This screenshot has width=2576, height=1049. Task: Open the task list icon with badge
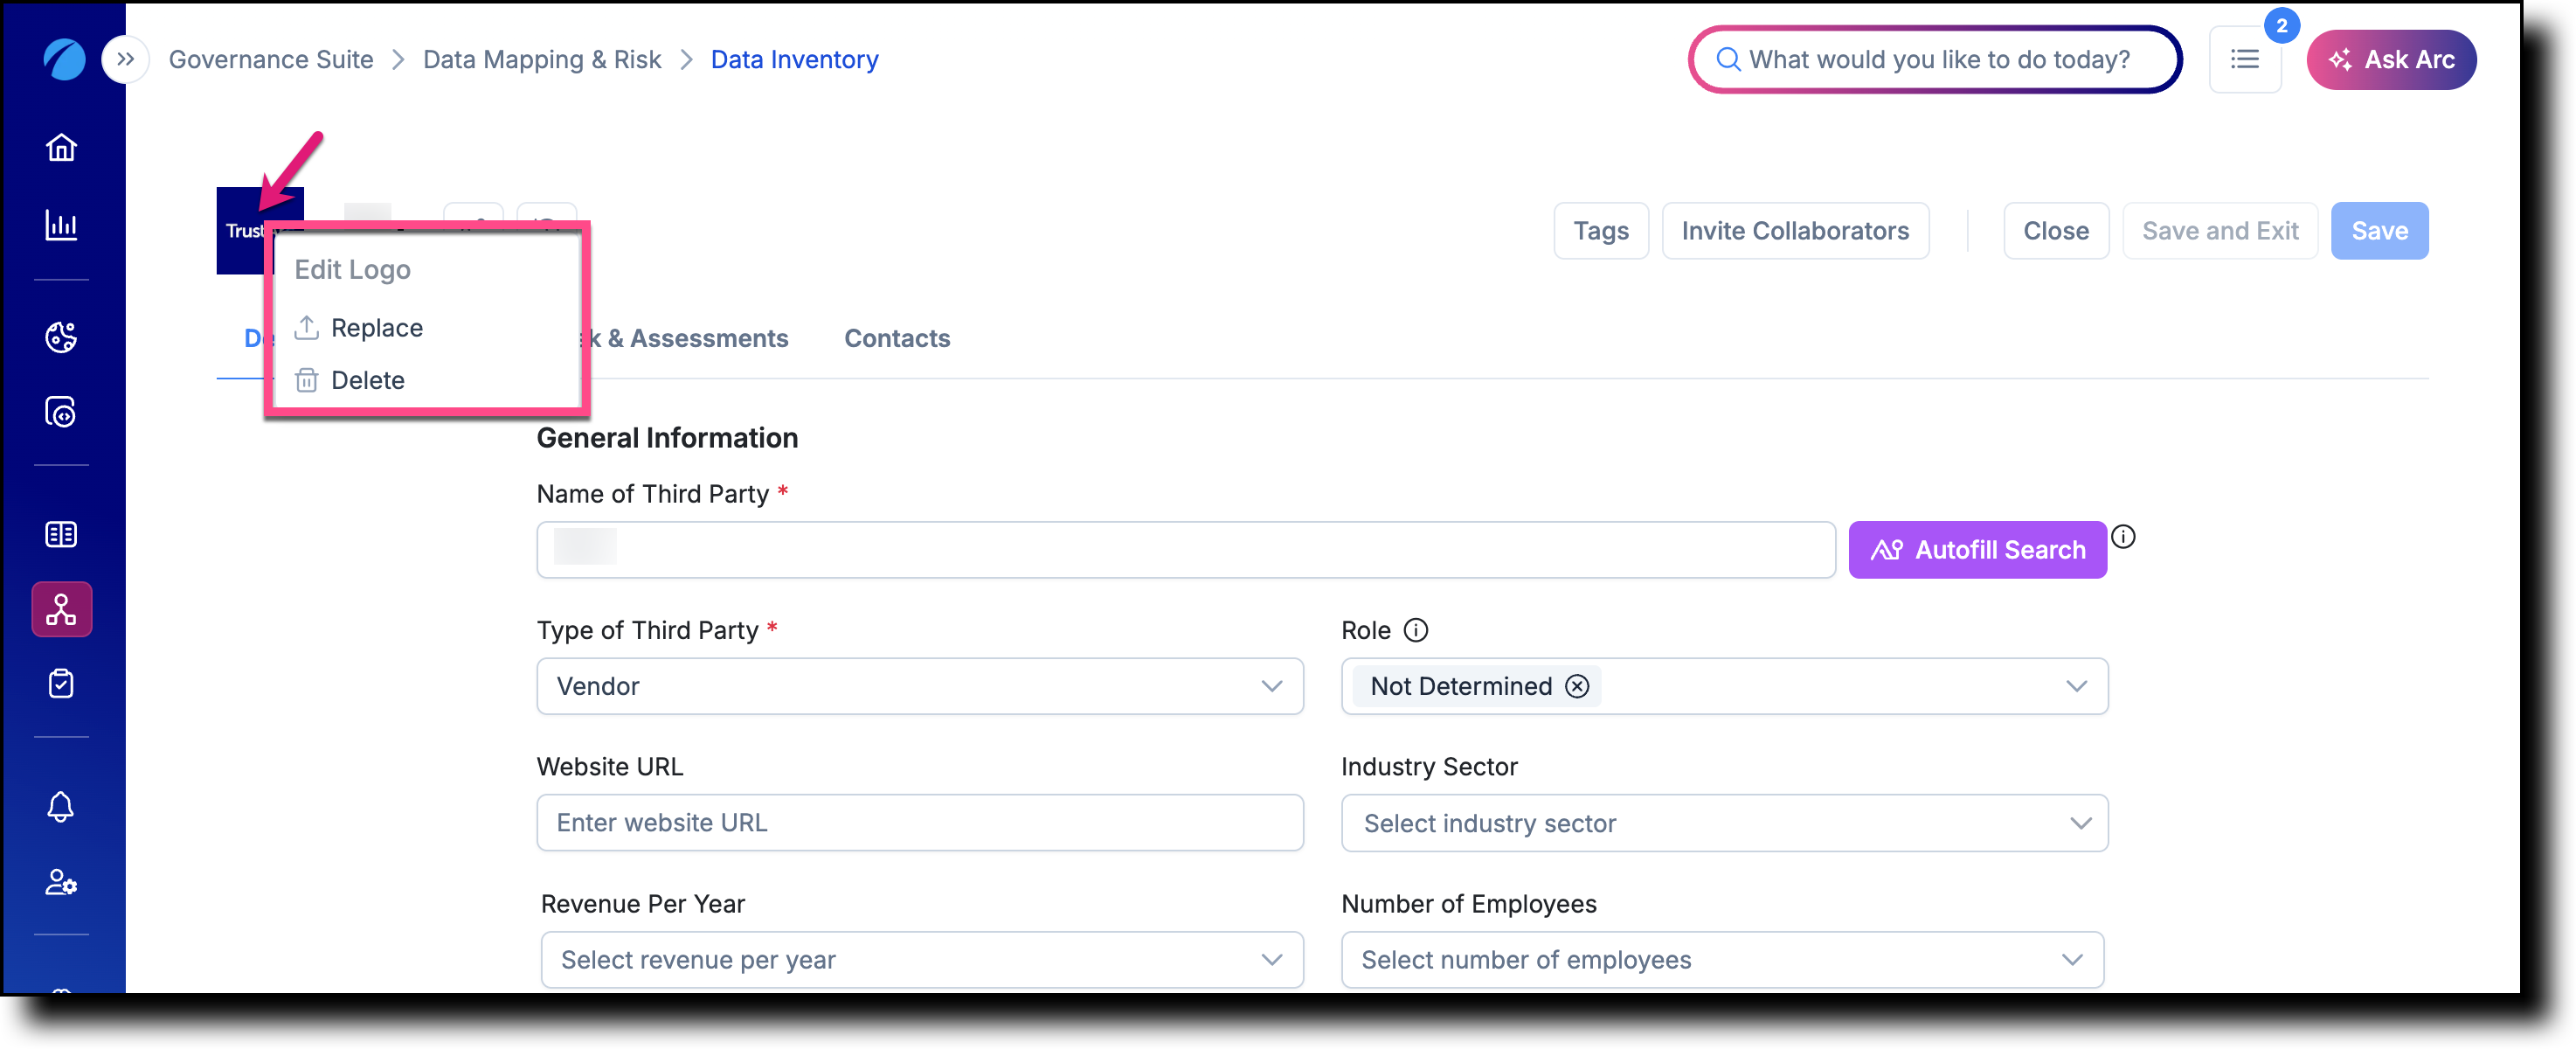pos(2245,59)
